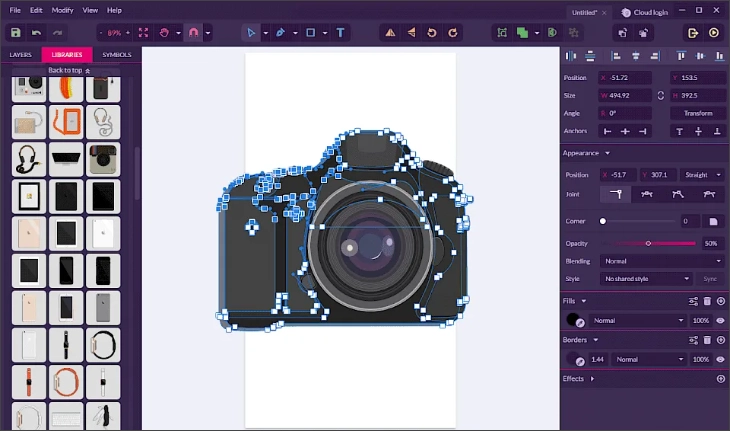Switch to the Layers tab
The image size is (730, 431).
[20, 54]
